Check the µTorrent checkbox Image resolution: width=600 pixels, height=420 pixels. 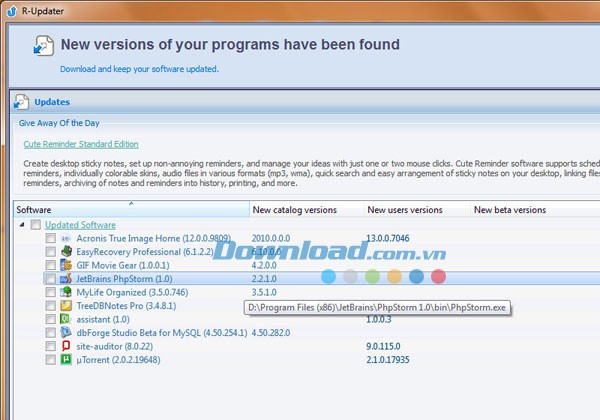click(x=51, y=360)
